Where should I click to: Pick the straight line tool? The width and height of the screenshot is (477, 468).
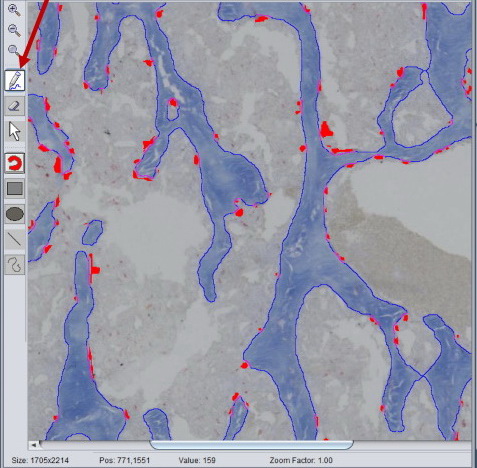point(15,239)
